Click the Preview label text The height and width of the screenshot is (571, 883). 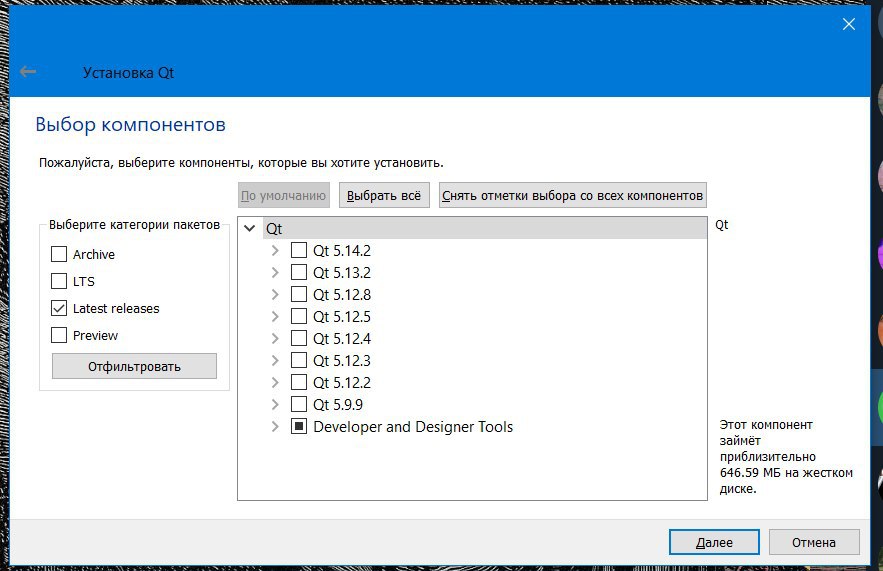tap(95, 335)
